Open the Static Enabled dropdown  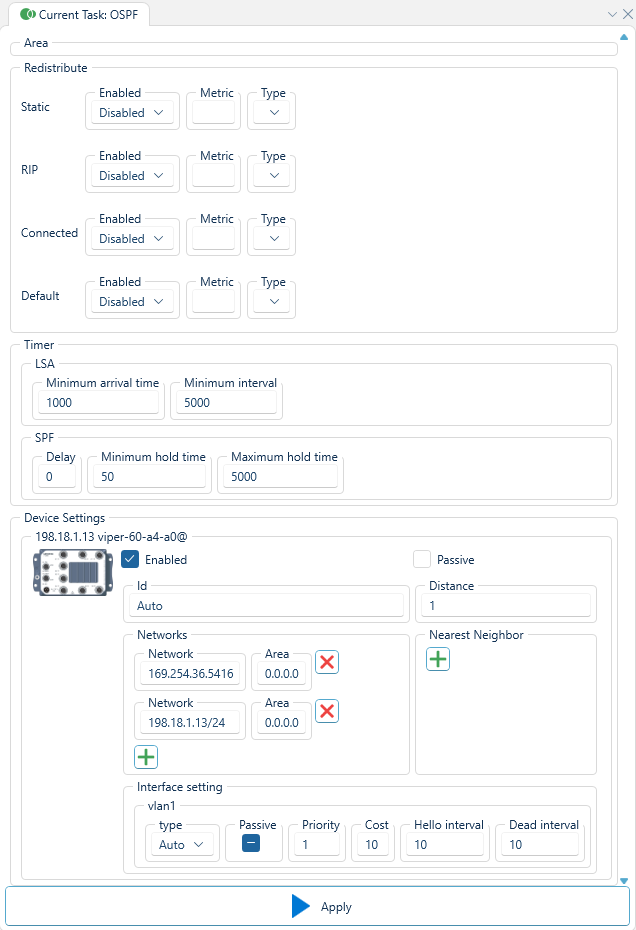click(x=132, y=113)
